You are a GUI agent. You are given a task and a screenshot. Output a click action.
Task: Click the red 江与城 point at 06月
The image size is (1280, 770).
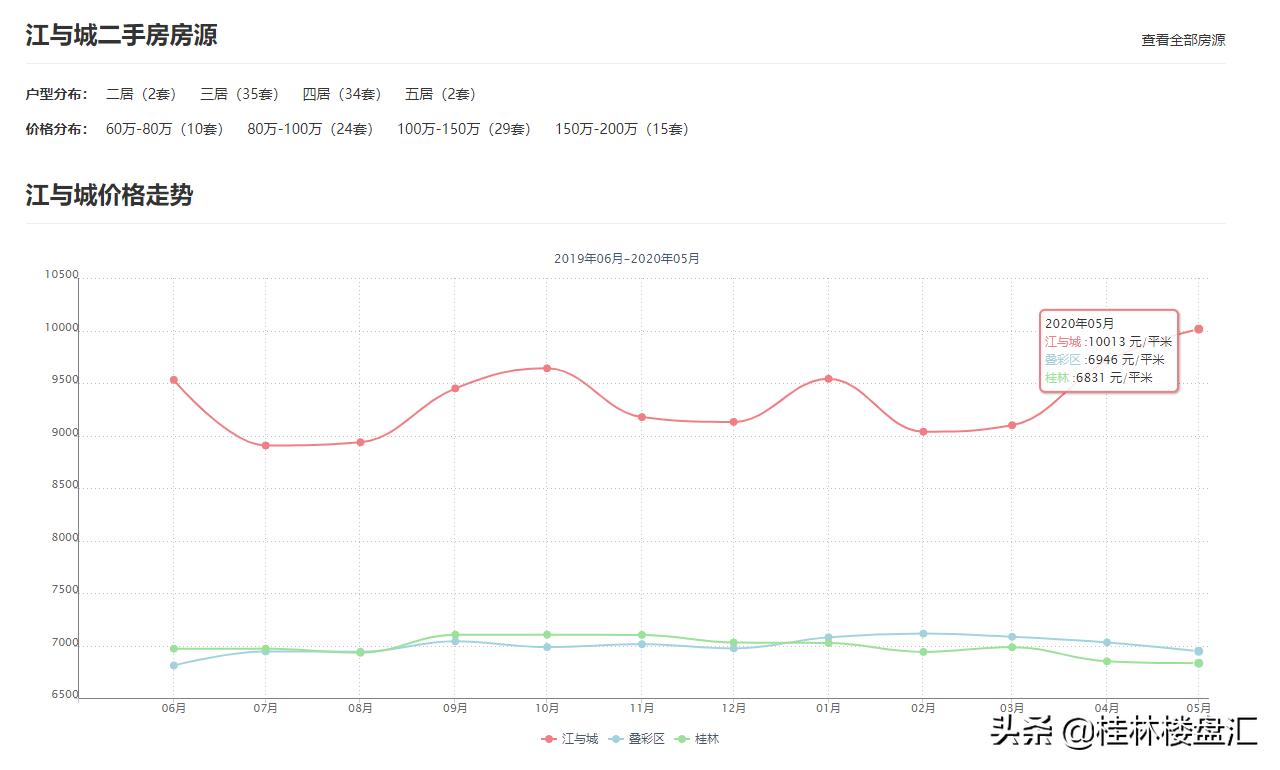point(174,380)
